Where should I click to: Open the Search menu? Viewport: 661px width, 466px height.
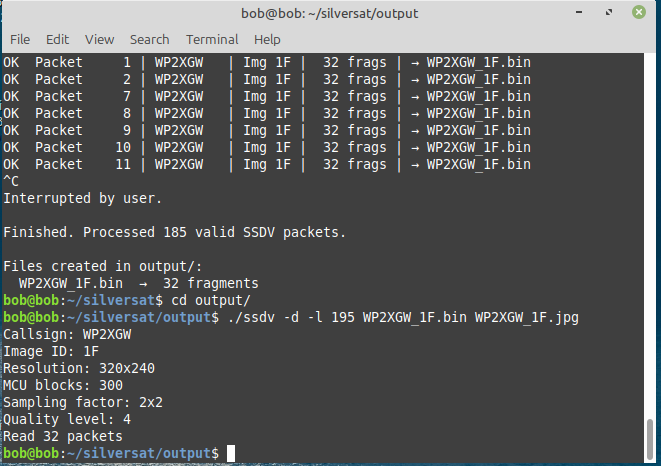[x=149, y=39]
